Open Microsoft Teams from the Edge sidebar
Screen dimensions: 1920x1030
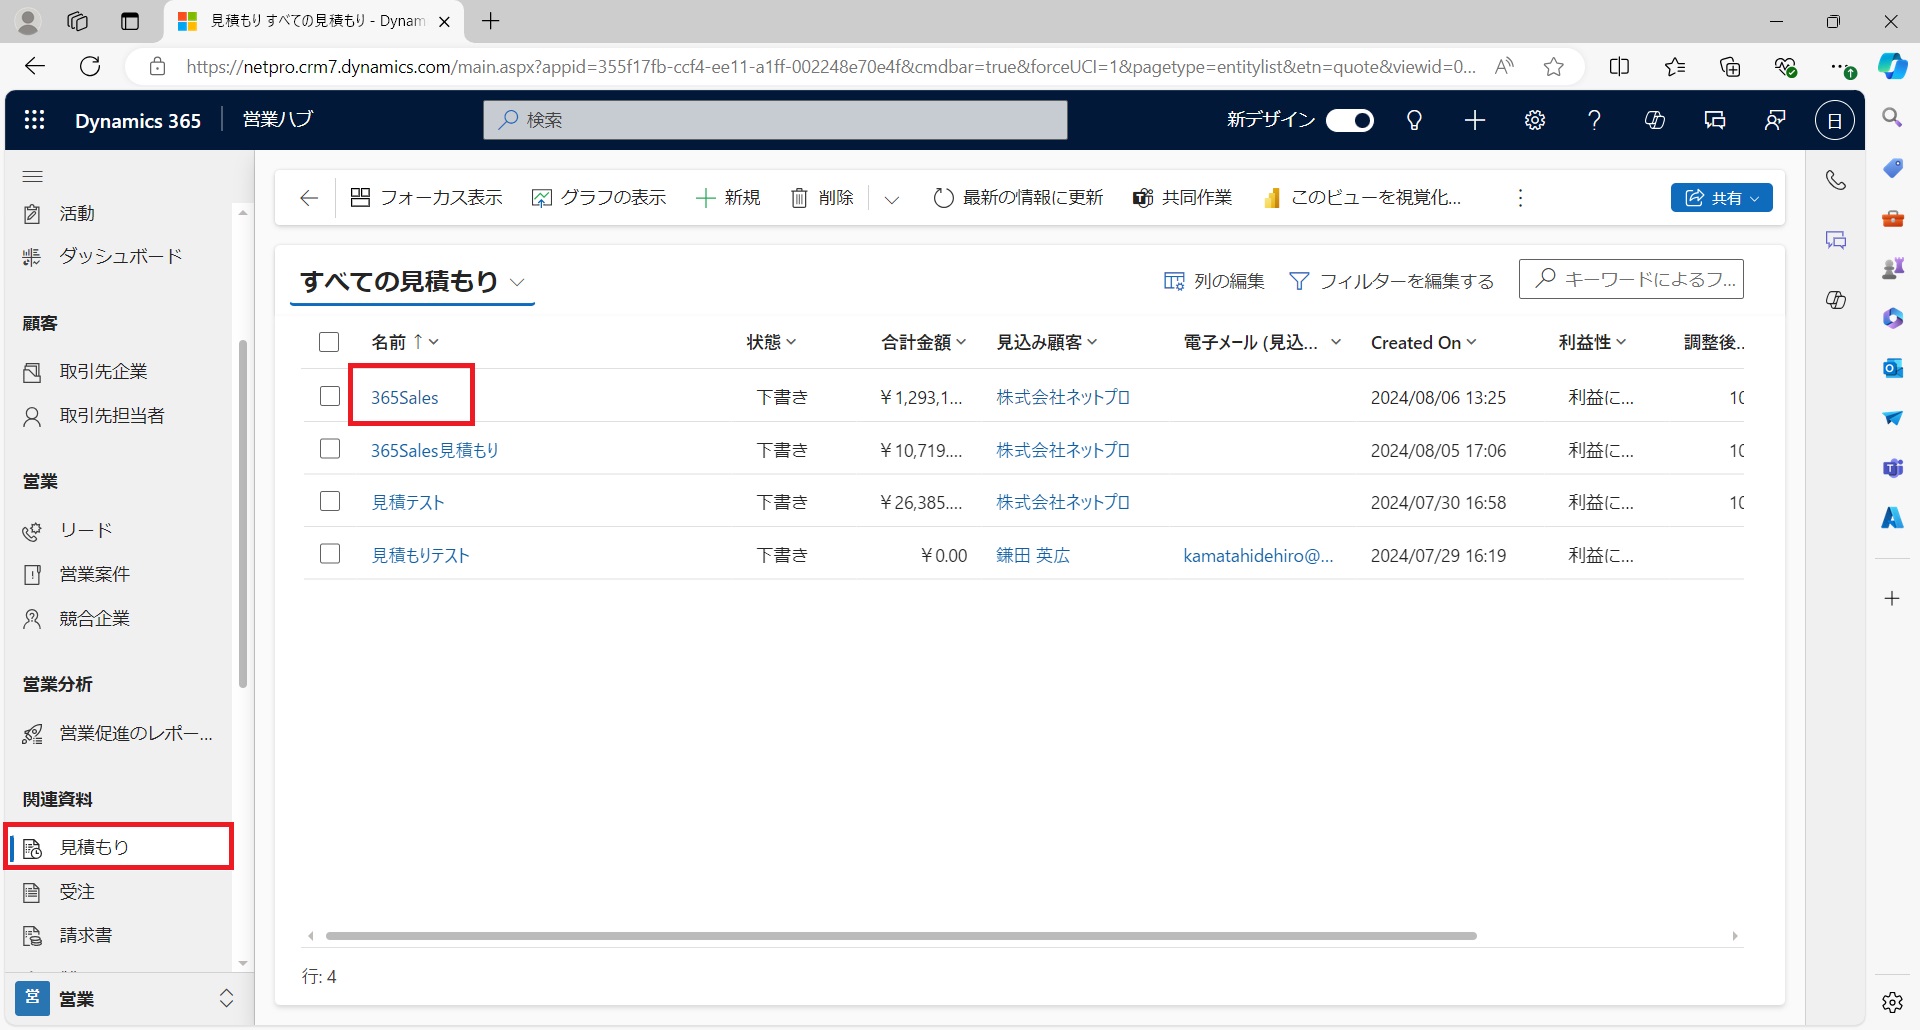(x=1893, y=468)
